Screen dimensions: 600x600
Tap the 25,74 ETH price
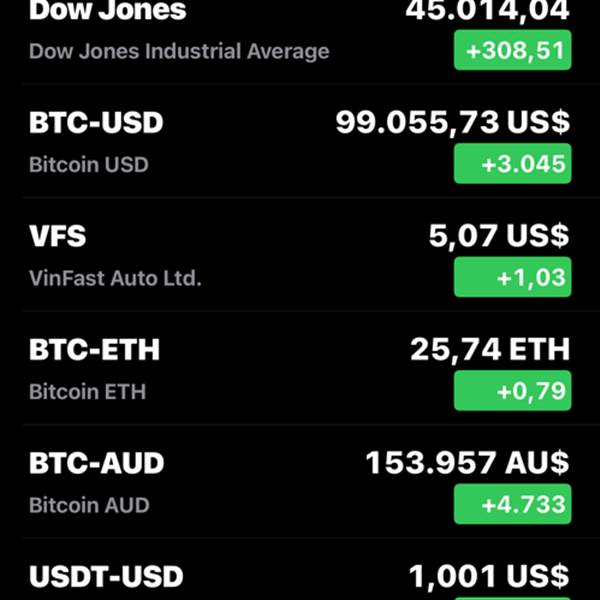point(490,349)
